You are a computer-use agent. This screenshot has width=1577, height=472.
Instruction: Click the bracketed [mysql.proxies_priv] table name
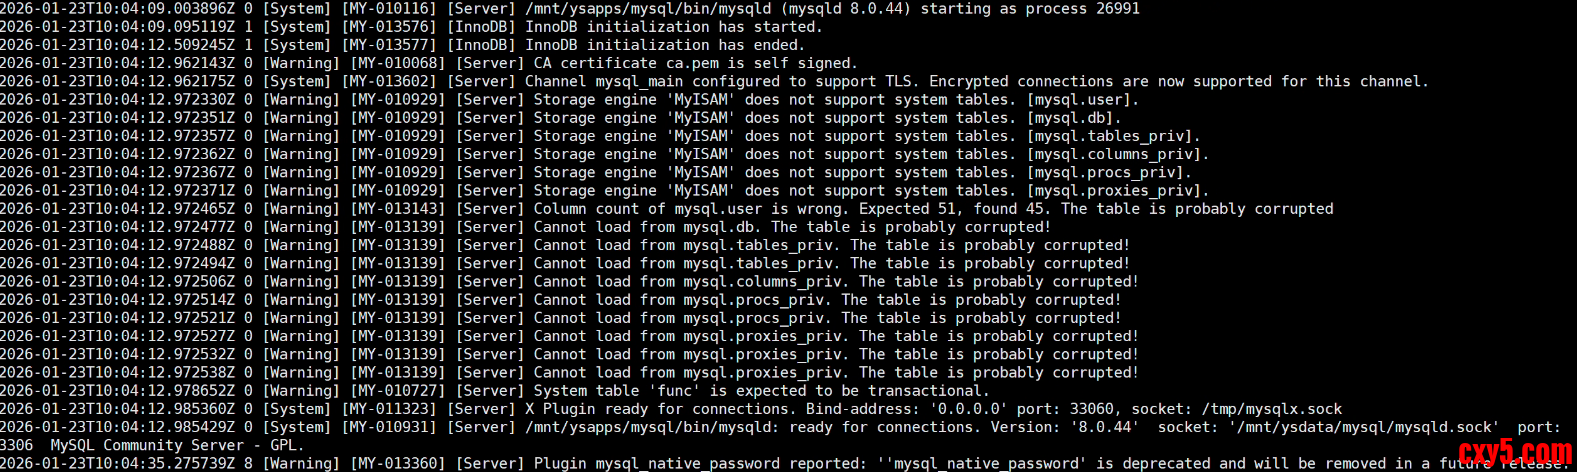[x=1118, y=191]
